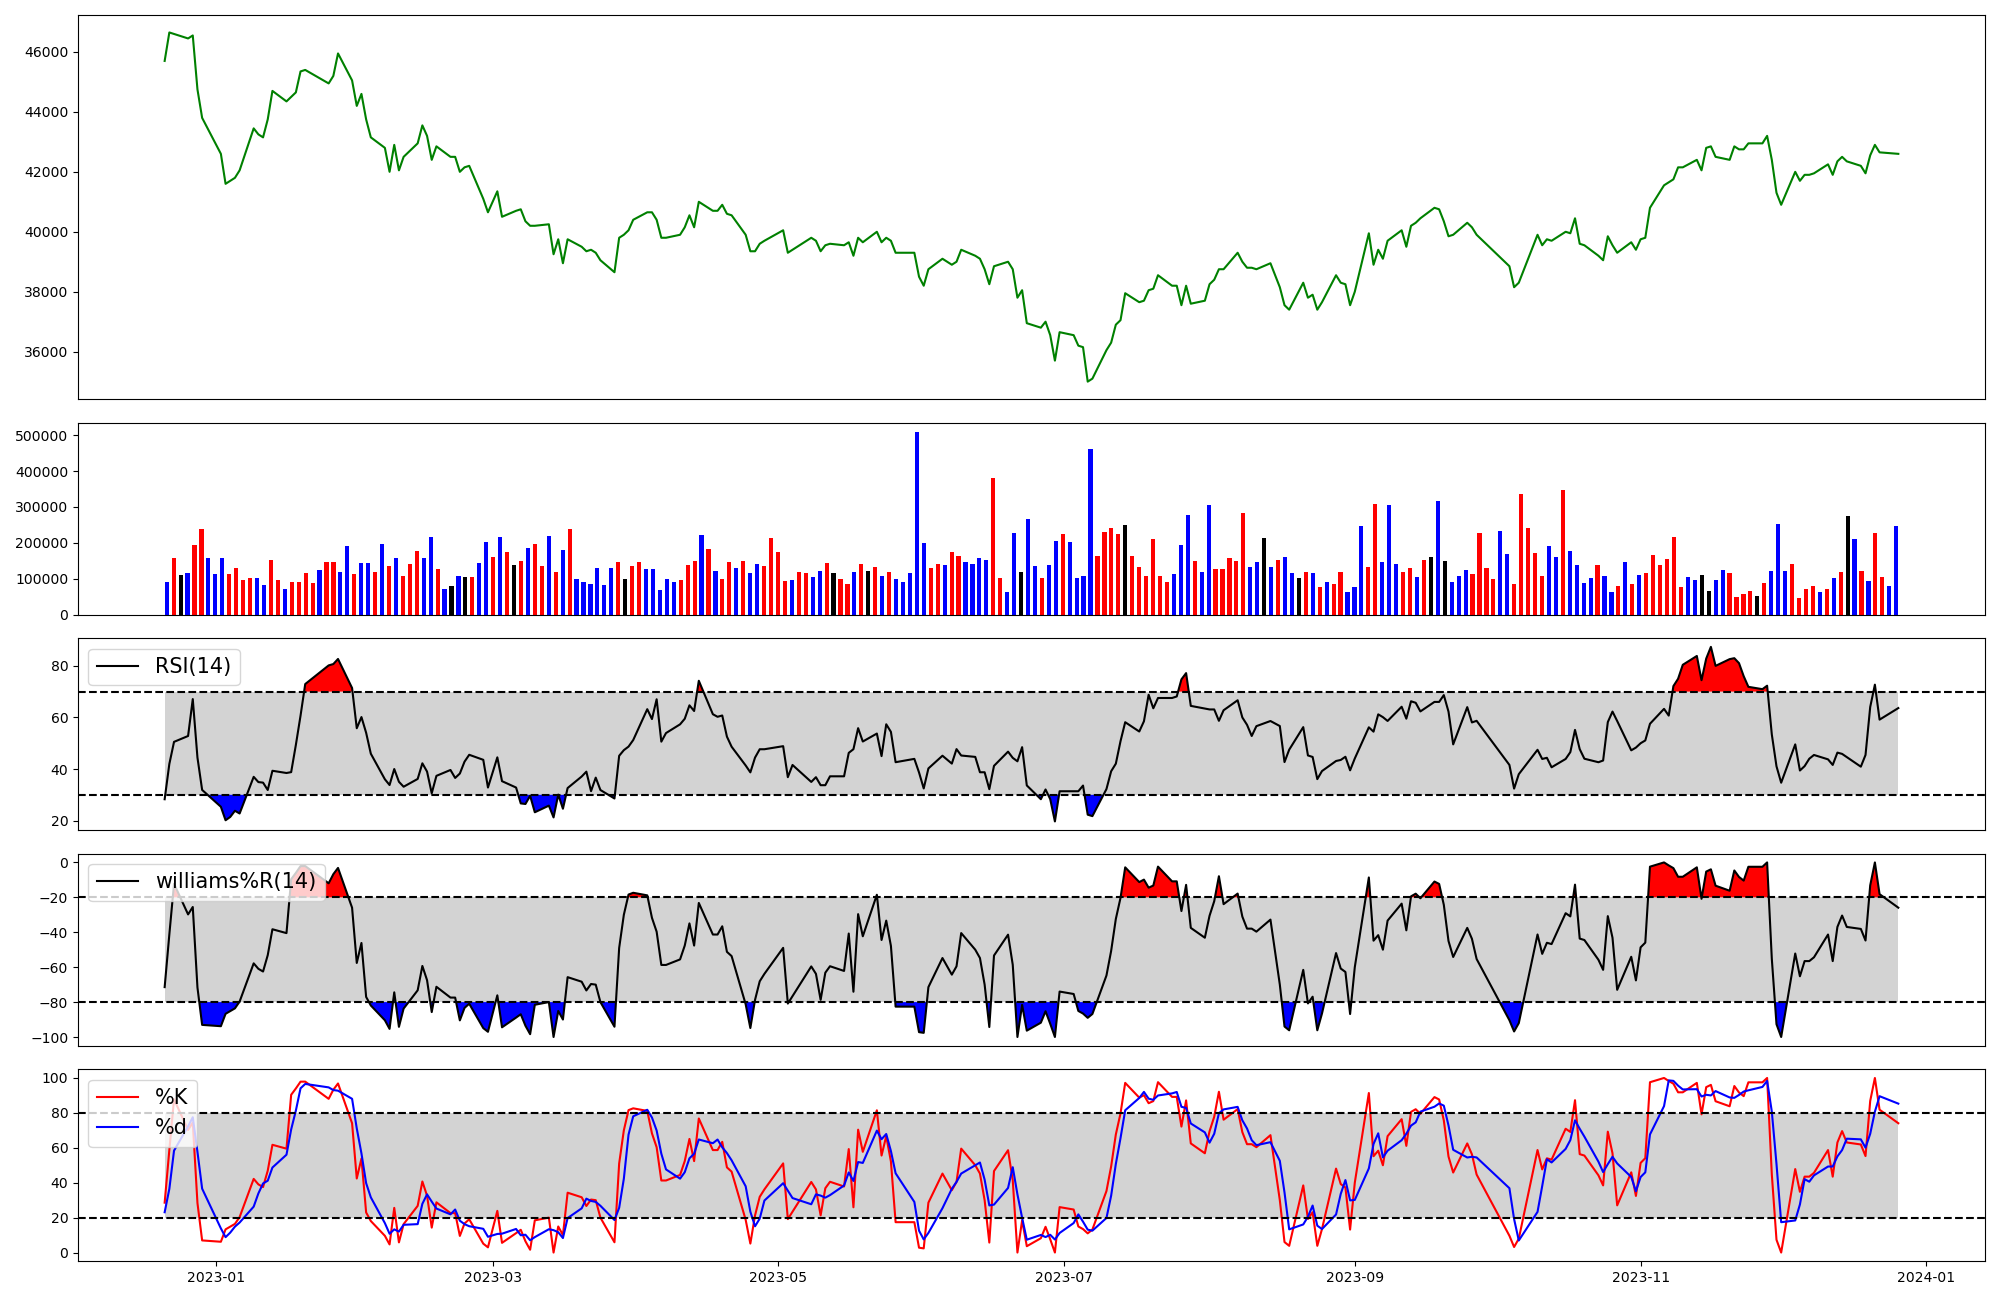Click the 2023-11 x-axis date label
The width and height of the screenshot is (2000, 1300).
point(1641,1277)
